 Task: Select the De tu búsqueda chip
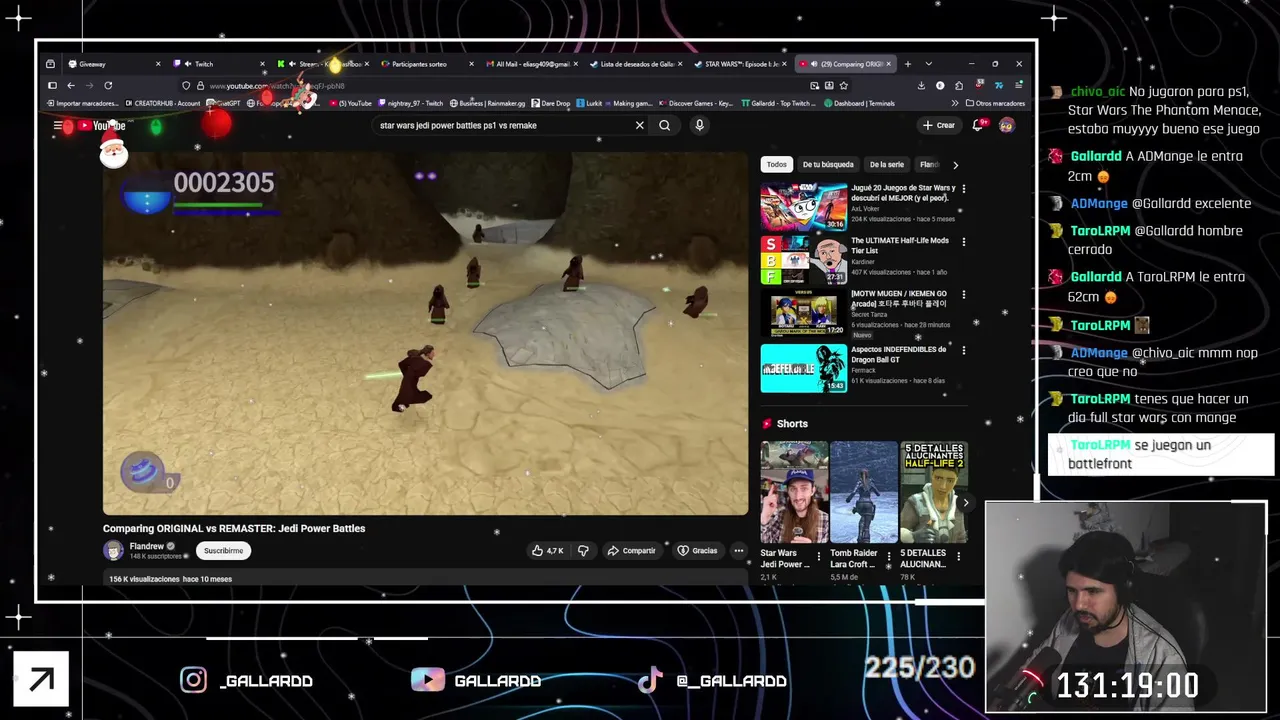tap(828, 164)
